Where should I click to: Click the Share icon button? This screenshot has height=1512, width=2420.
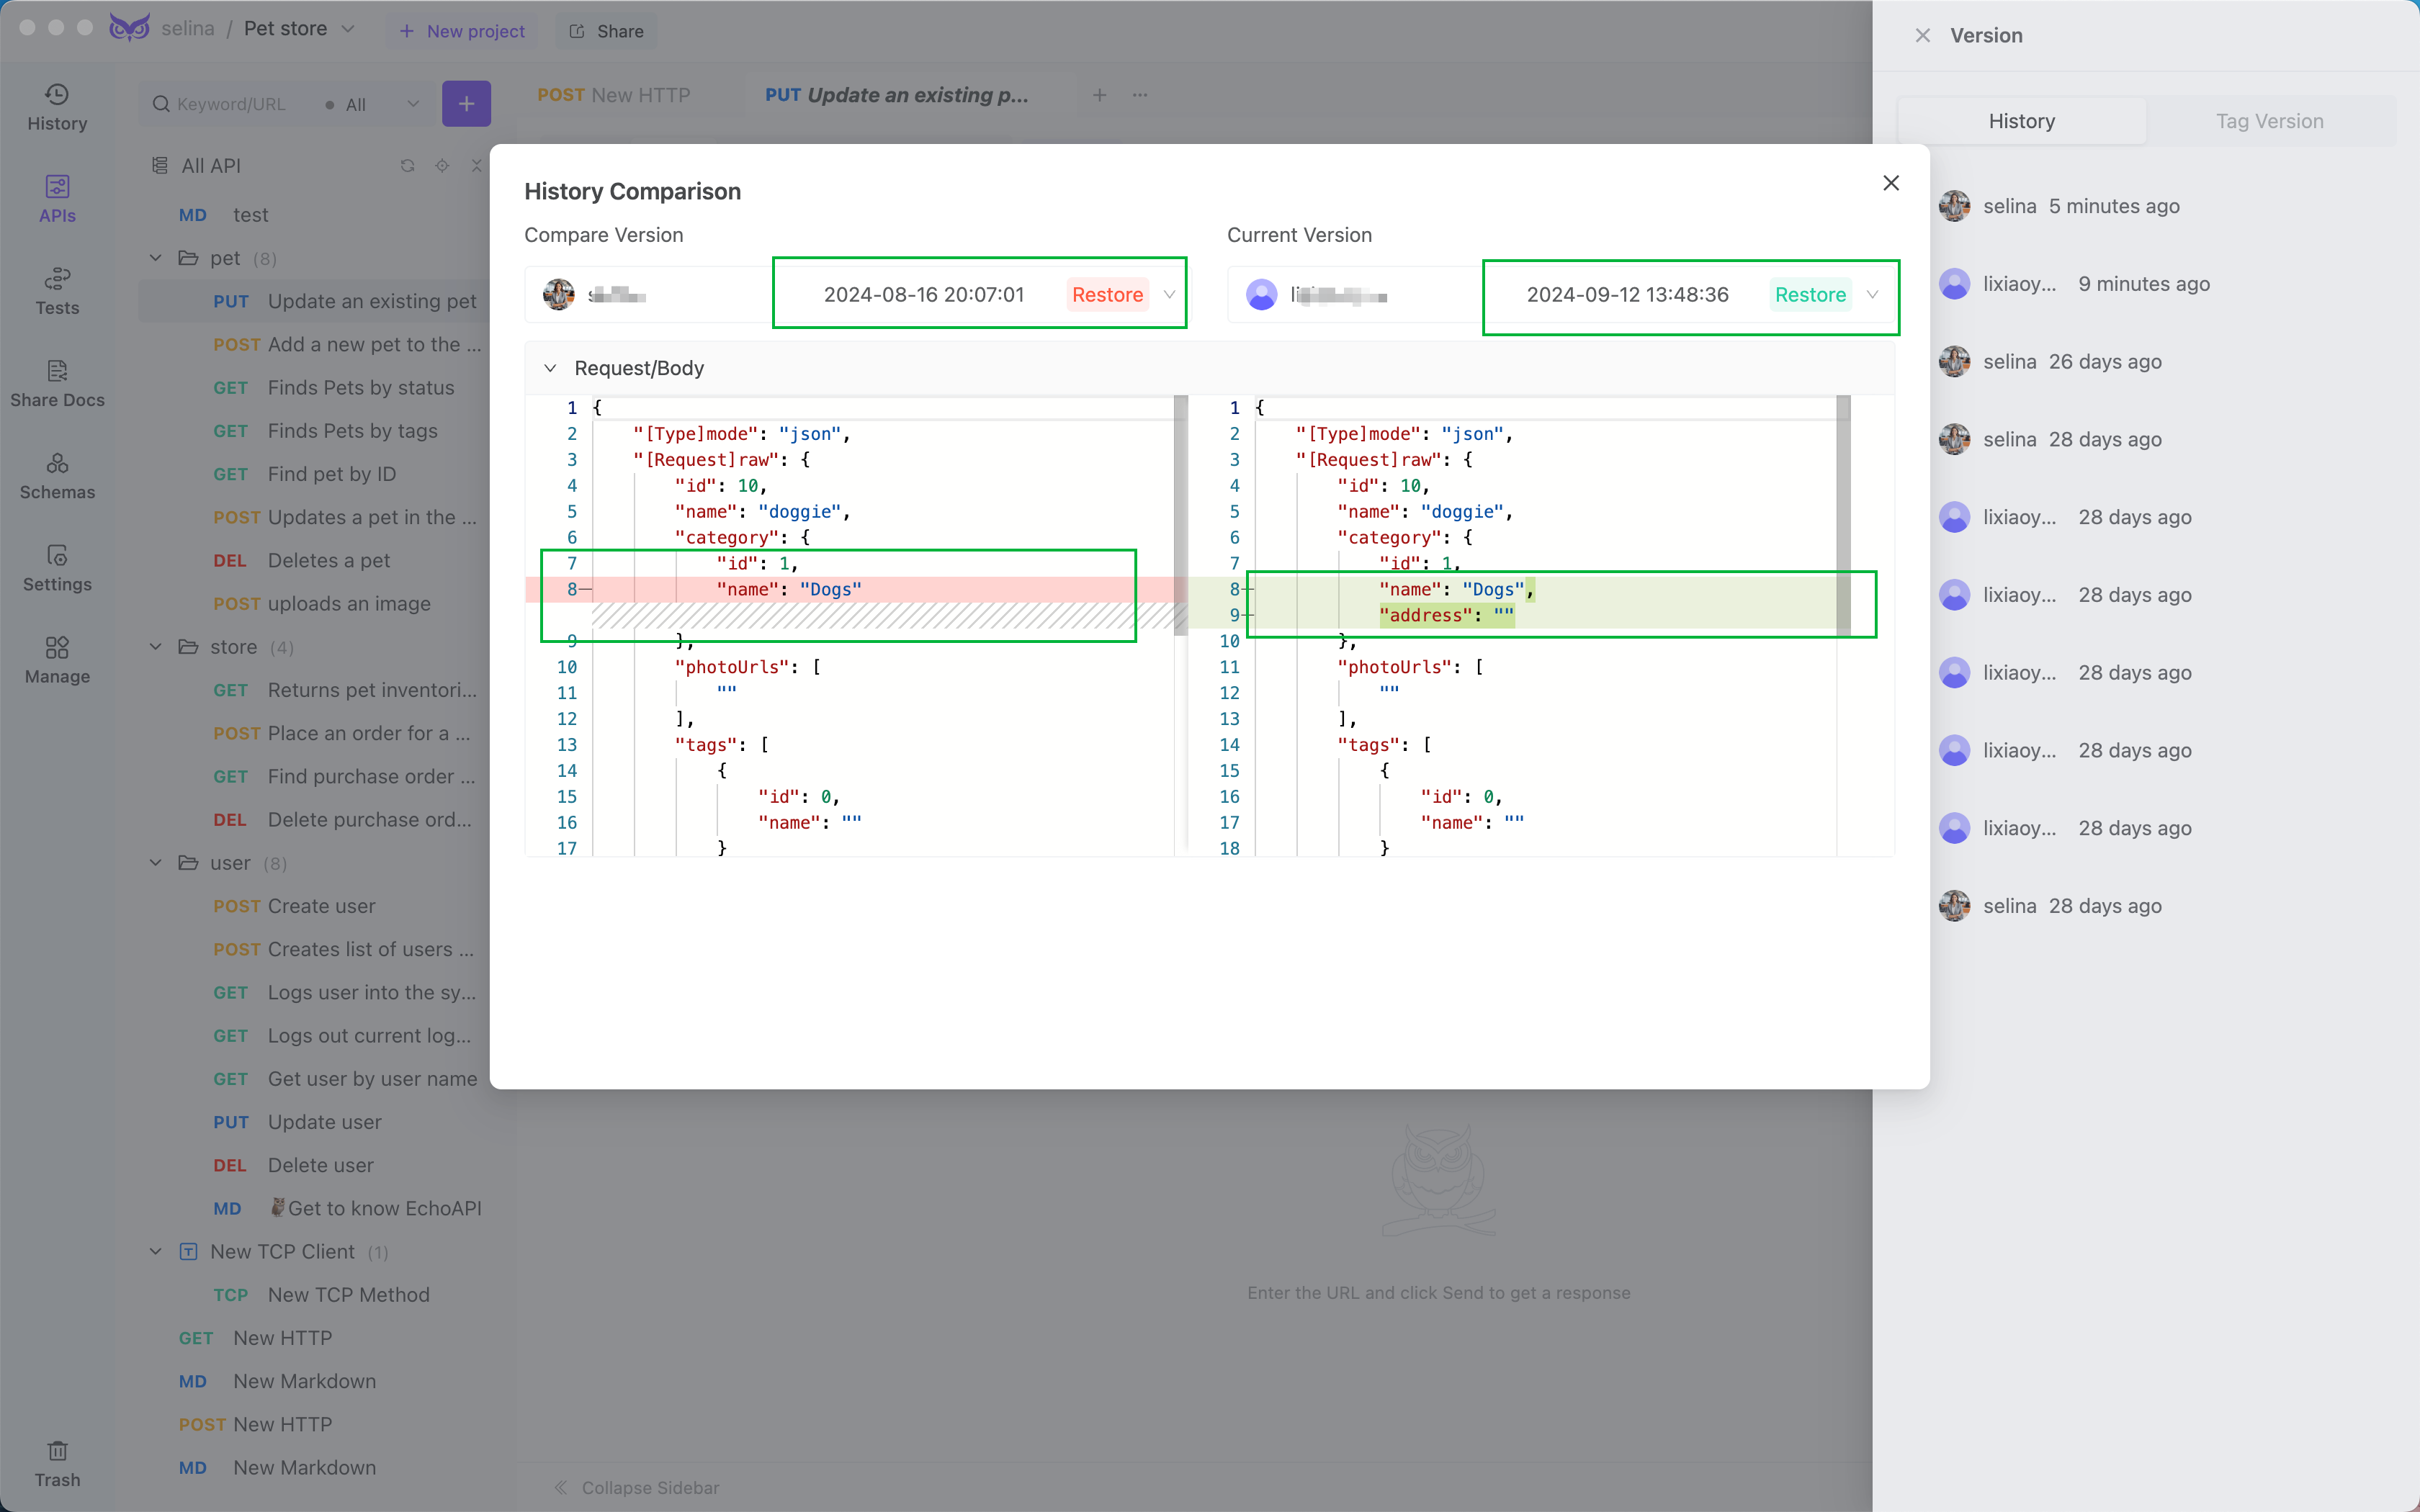(x=577, y=31)
